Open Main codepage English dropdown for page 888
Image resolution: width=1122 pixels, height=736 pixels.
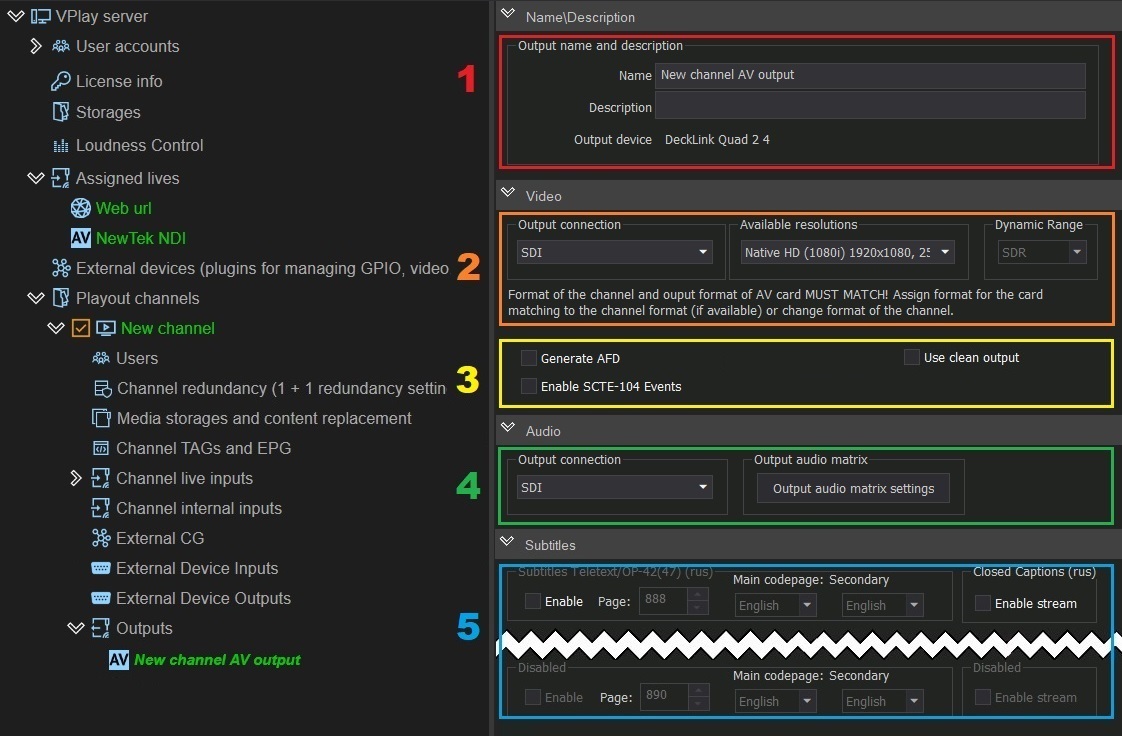point(776,606)
